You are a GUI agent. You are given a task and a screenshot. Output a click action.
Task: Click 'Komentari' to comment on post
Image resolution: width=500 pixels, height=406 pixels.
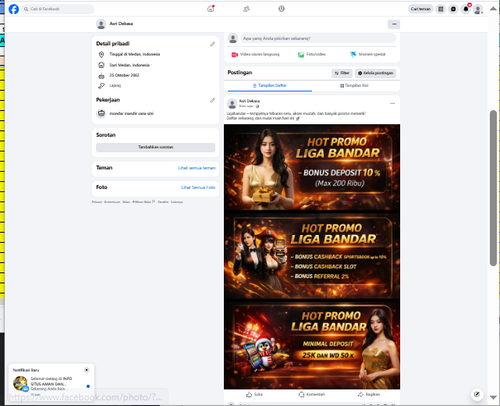pos(312,394)
